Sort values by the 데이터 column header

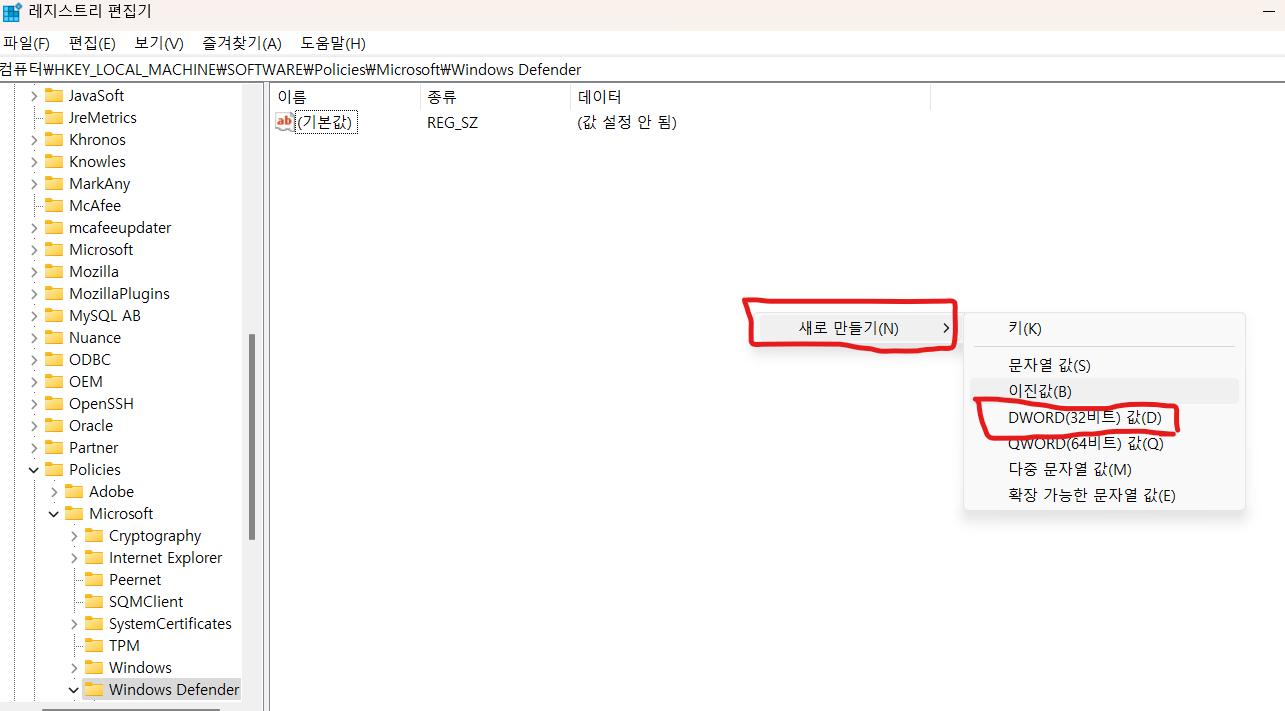click(x=750, y=97)
